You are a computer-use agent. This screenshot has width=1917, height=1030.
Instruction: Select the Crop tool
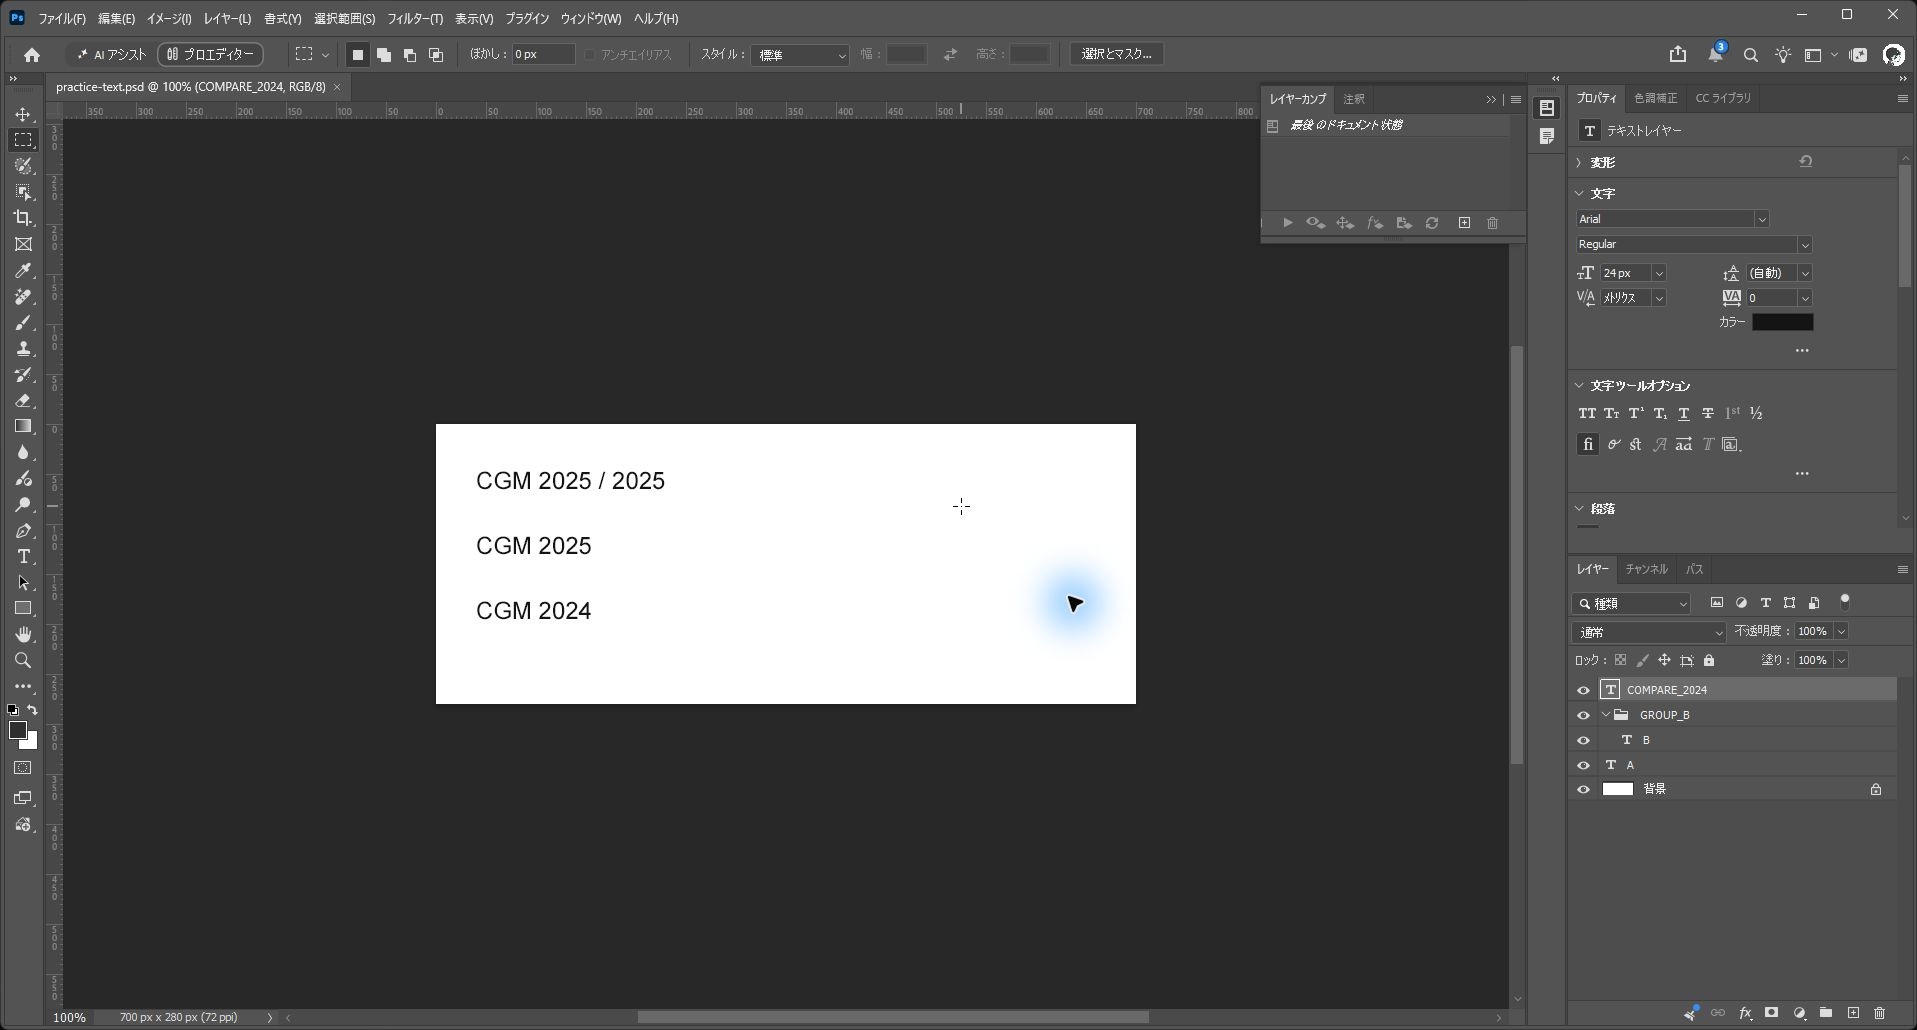coord(23,218)
